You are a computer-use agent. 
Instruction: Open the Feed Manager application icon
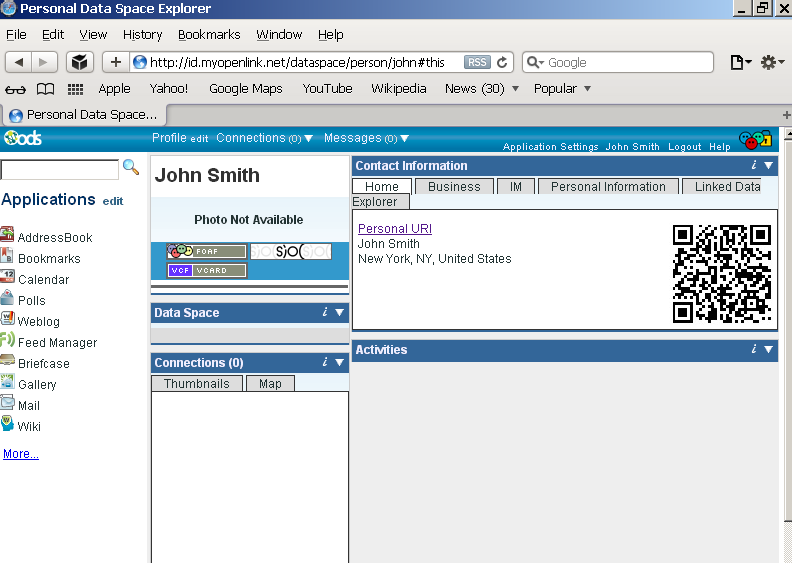pos(7,342)
